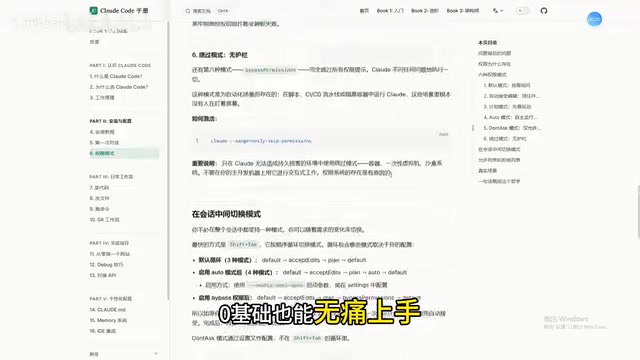
Task: Jump to TOC item 1 默认模式
Action: click(507, 85)
